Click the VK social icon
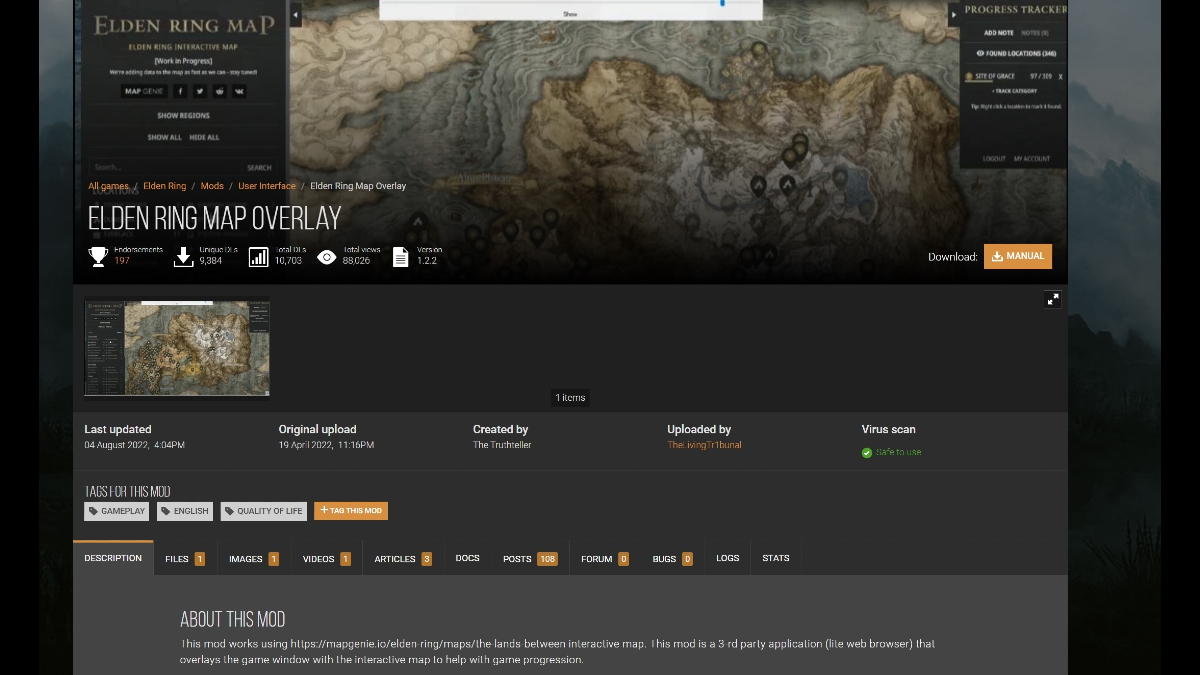Viewport: 1200px width, 675px height. 240,91
